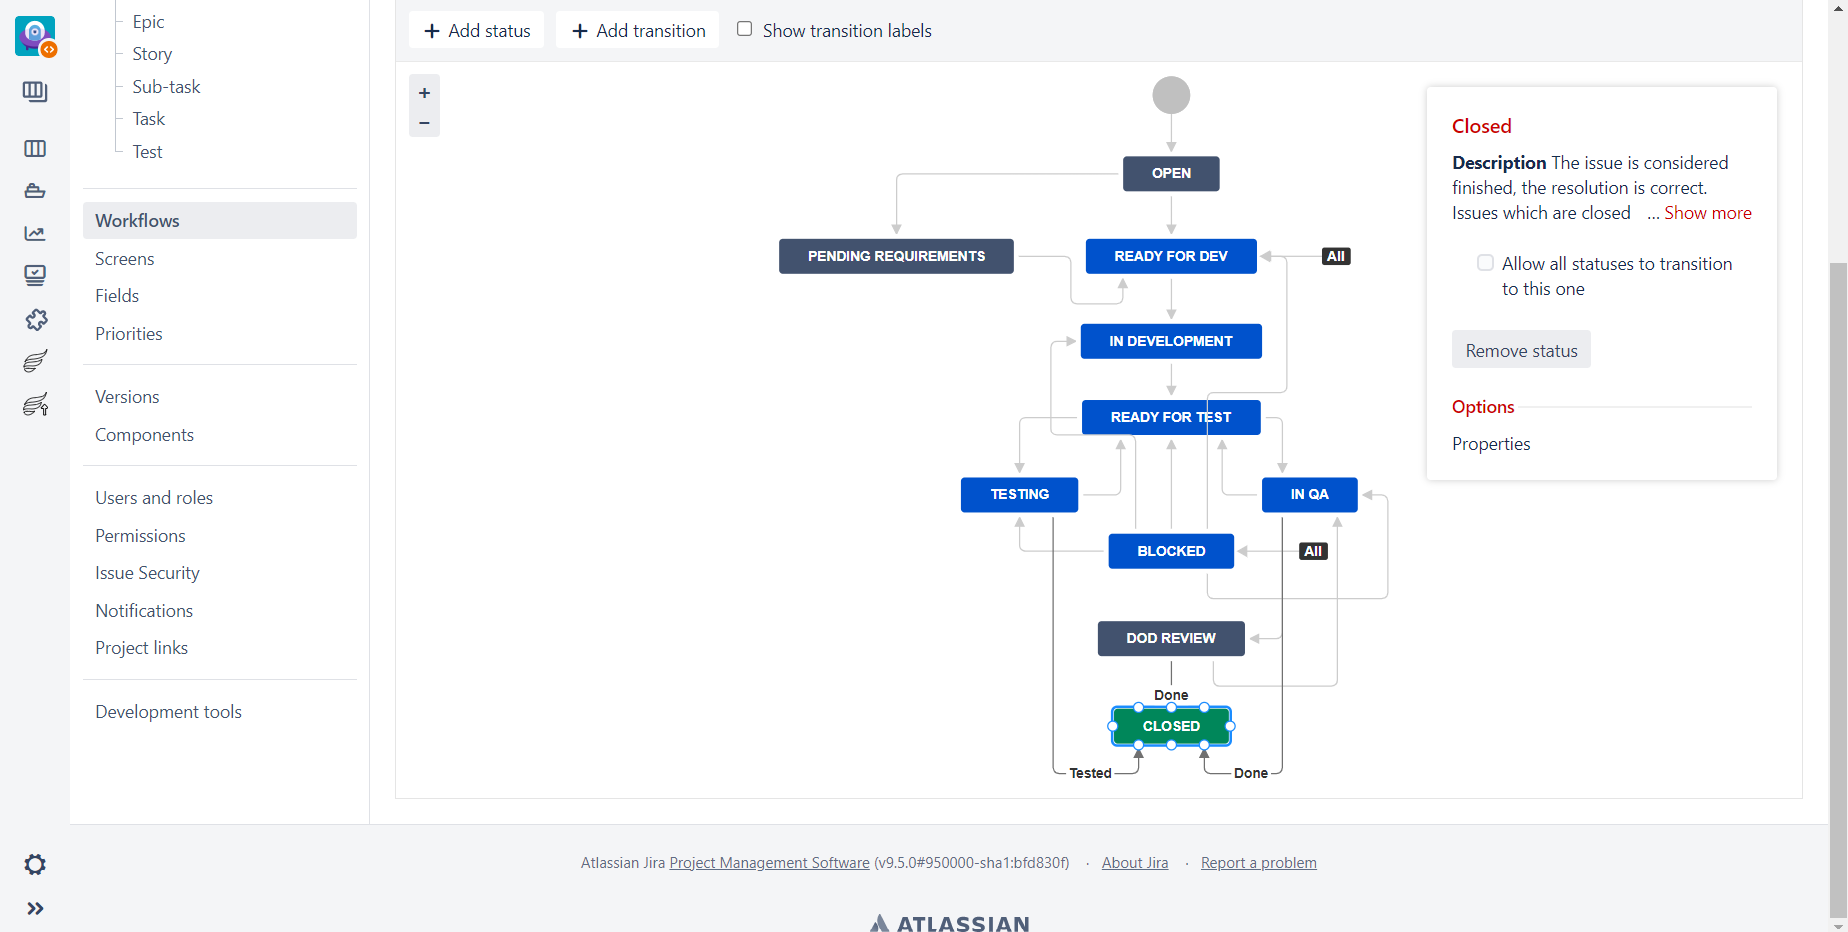Select the CLOSED status node in diagram
The height and width of the screenshot is (932, 1848).
coord(1171,726)
